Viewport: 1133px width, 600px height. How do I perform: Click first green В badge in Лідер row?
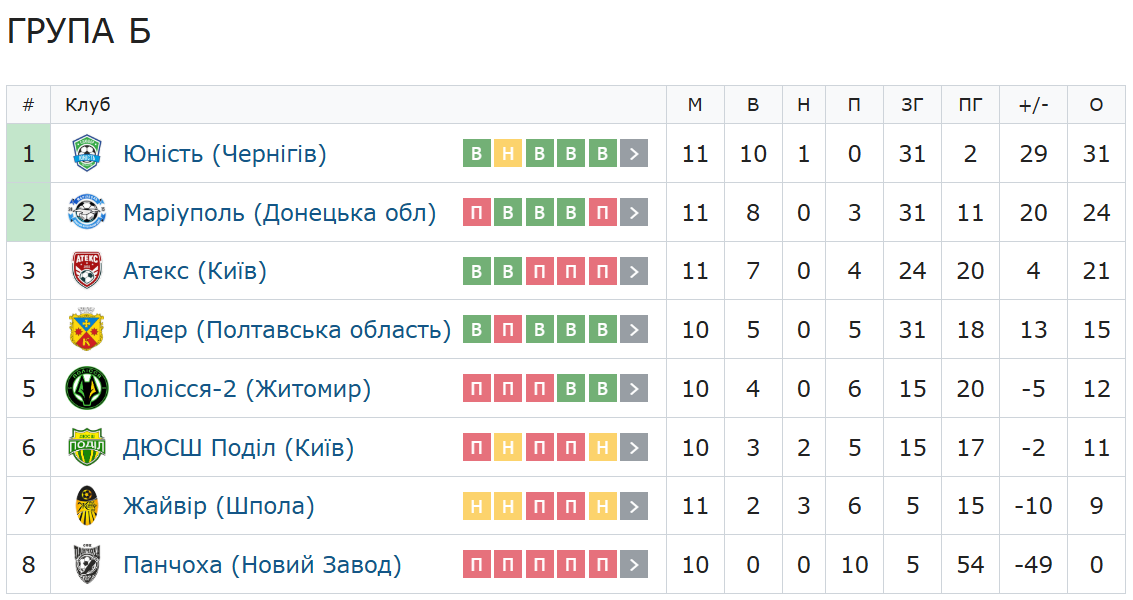tap(477, 330)
